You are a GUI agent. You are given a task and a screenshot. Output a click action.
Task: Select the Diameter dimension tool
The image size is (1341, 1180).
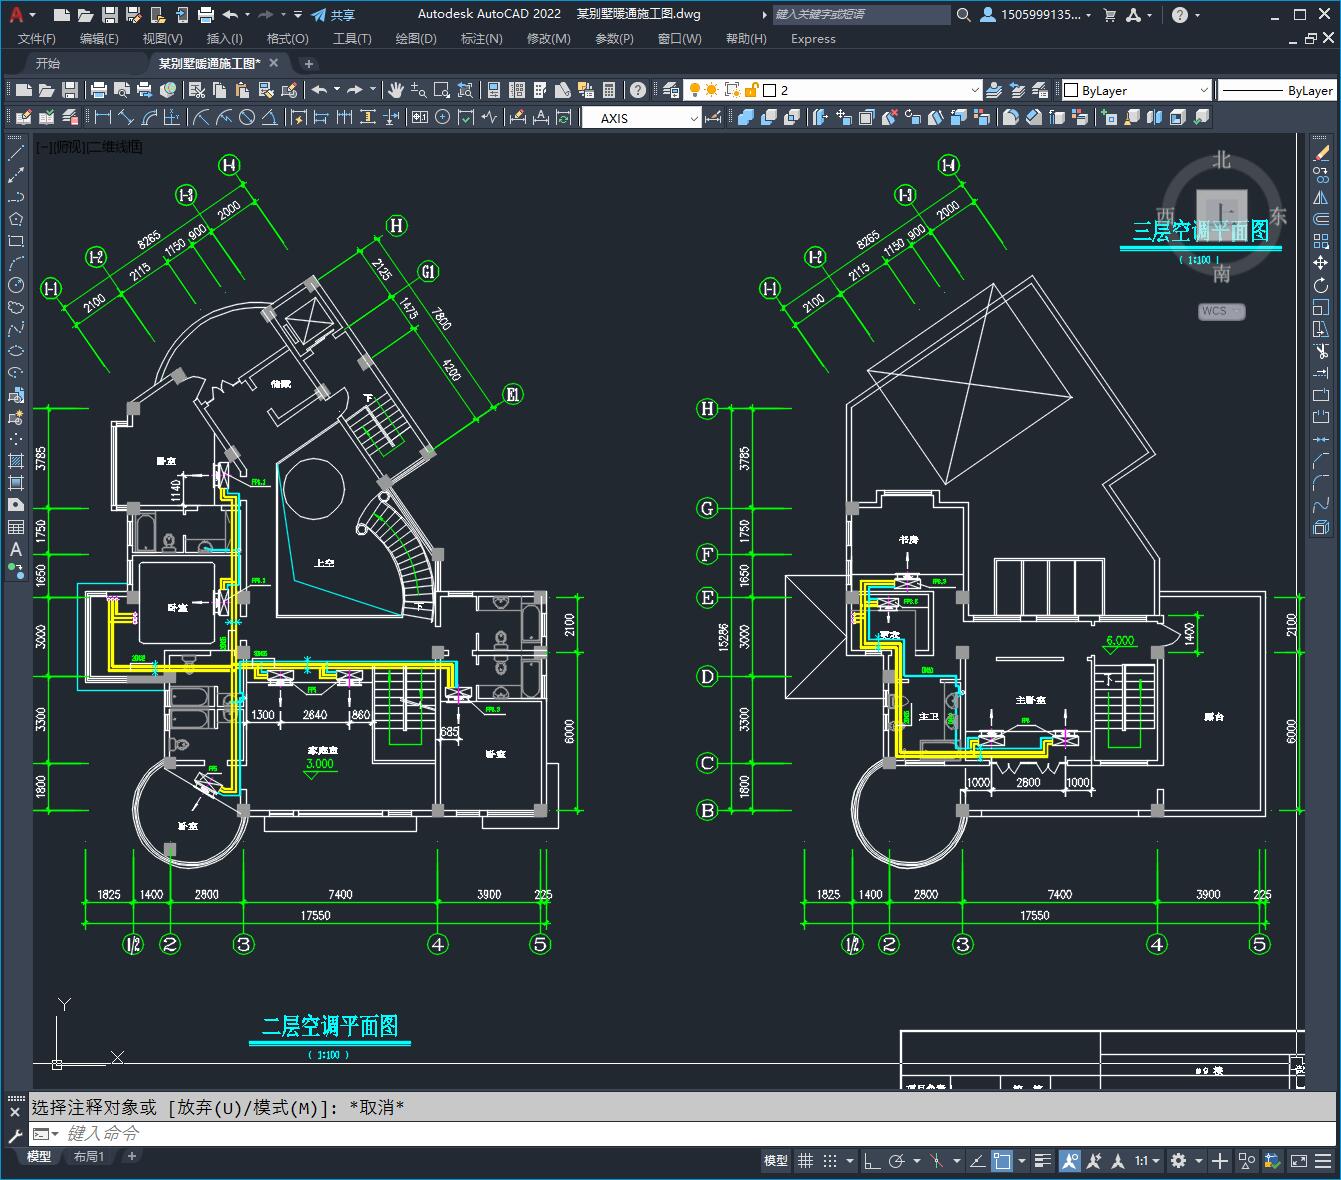247,118
